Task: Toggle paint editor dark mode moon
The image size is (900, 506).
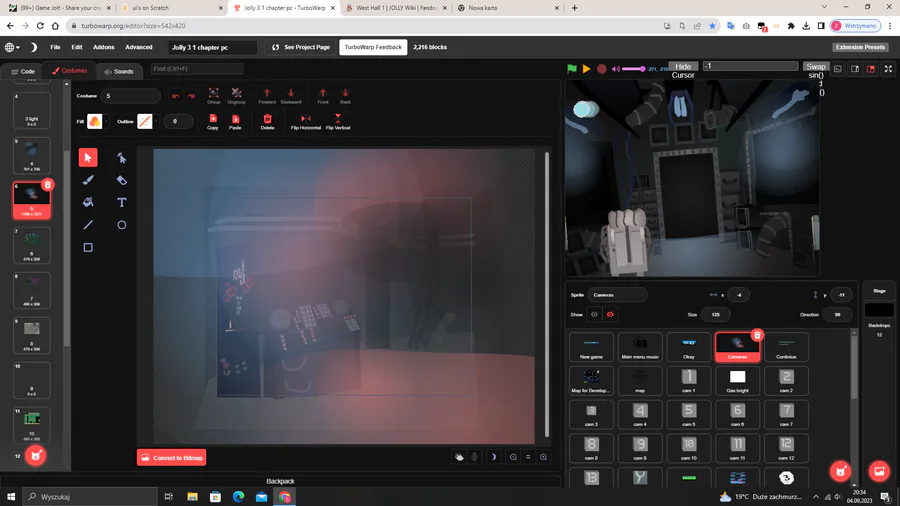Action: 494,457
